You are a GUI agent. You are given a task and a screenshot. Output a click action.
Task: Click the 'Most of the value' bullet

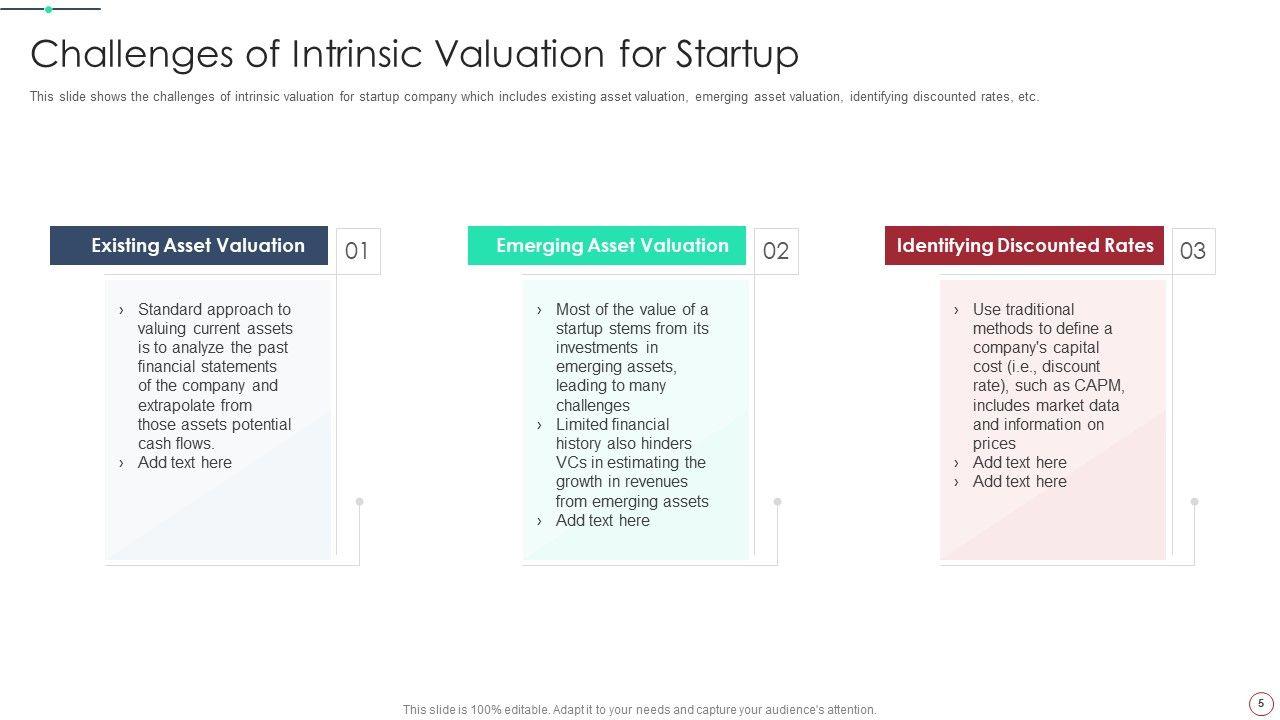pyautogui.click(x=632, y=357)
